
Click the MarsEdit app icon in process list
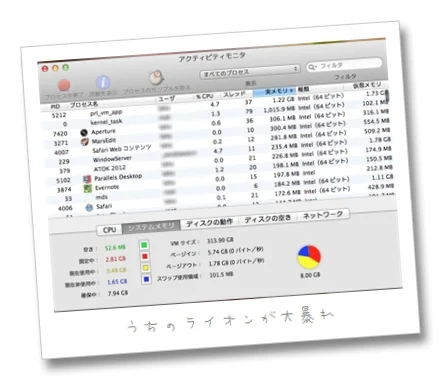[x=85, y=142]
